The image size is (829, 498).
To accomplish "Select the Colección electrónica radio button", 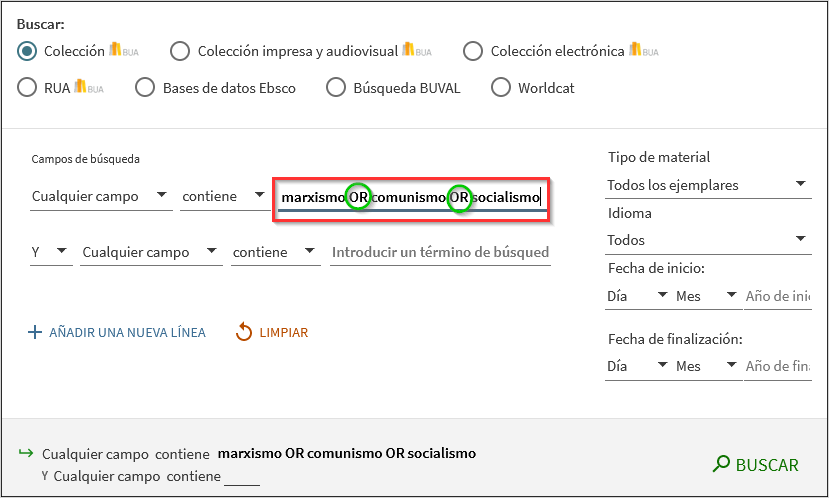I will 473,51.
